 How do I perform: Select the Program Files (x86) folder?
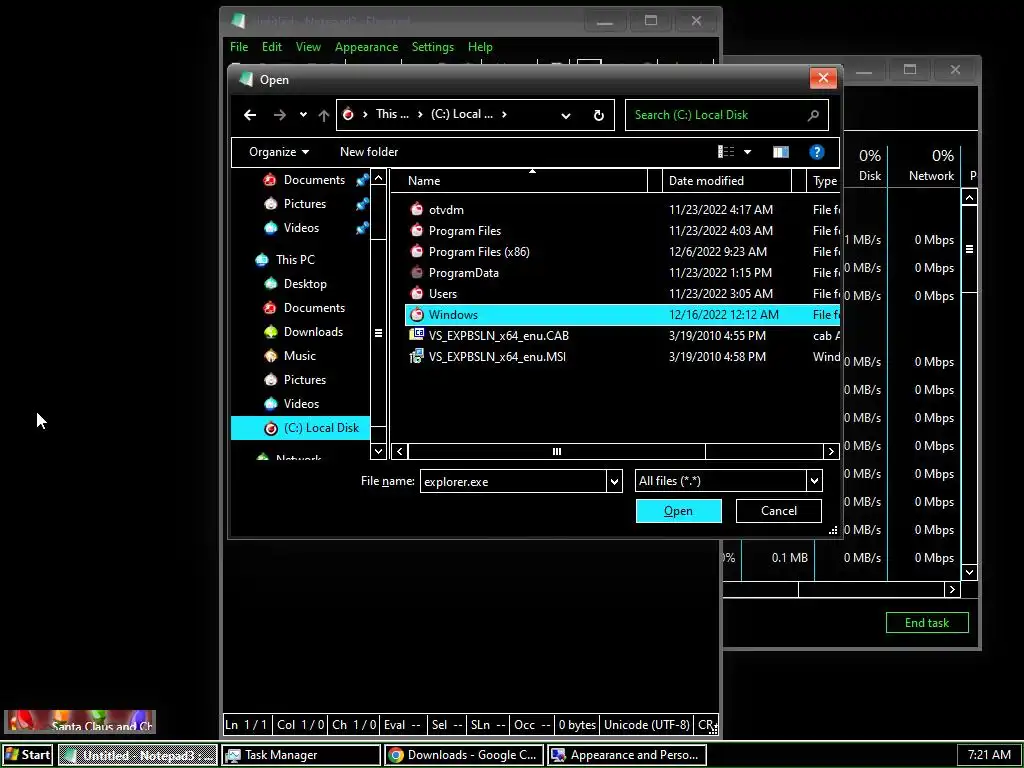tap(479, 251)
